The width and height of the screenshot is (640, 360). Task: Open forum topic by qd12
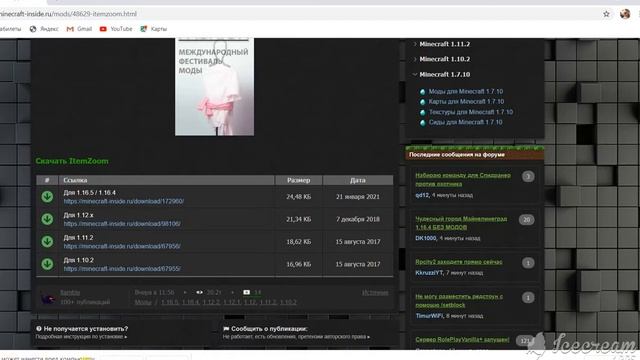tap(463, 180)
